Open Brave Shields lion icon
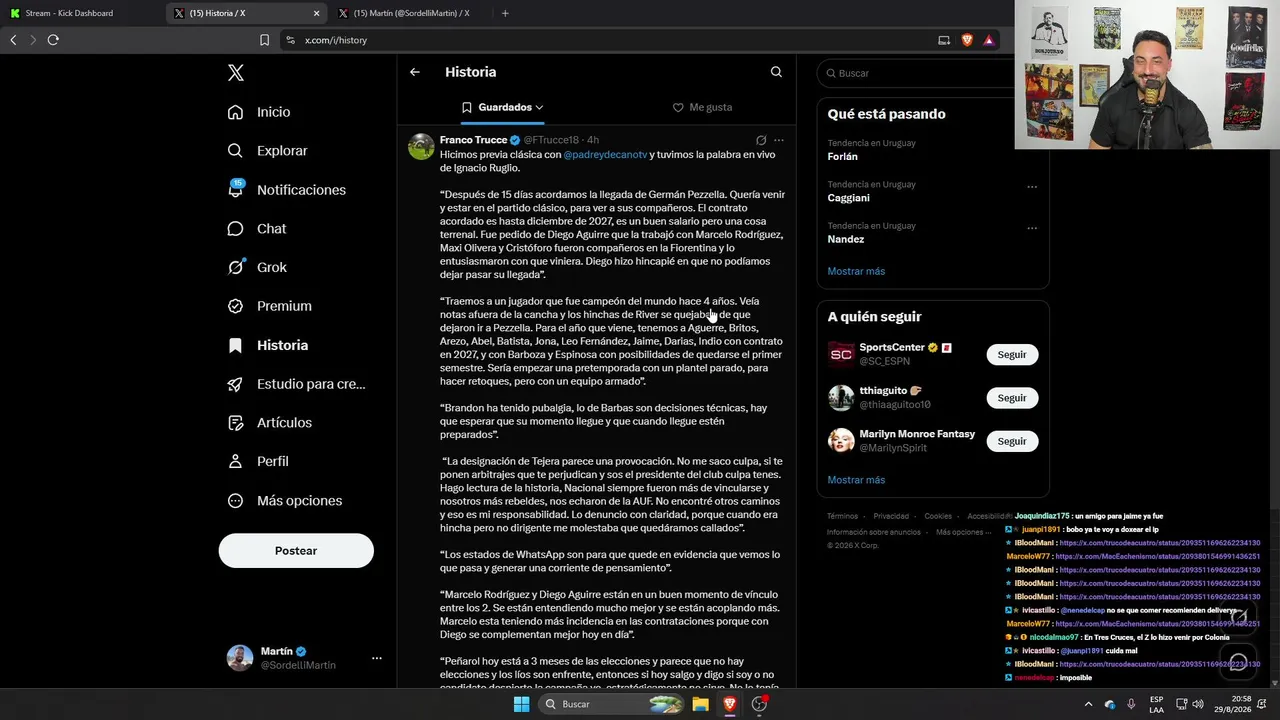1280x720 pixels. (x=967, y=40)
